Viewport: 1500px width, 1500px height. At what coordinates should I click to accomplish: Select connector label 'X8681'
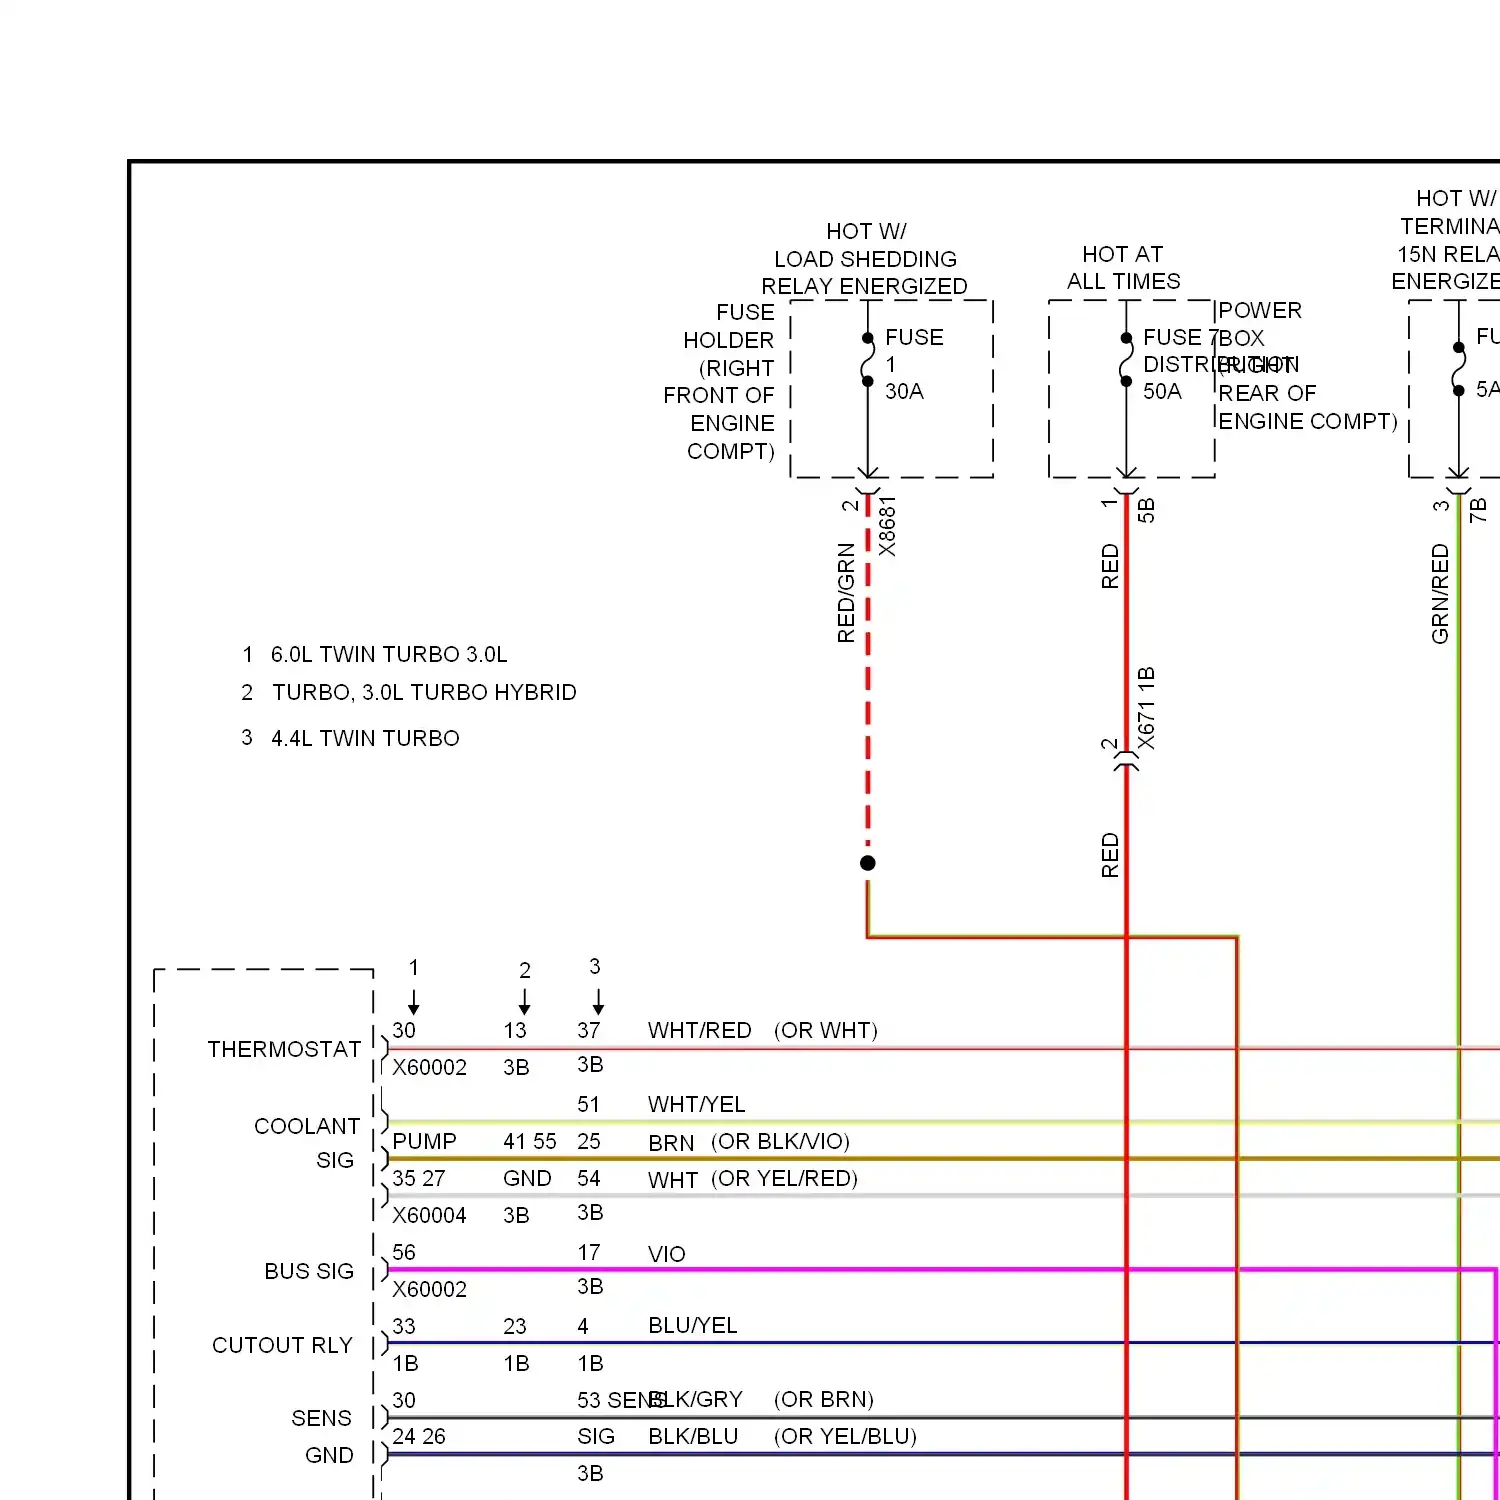(887, 526)
